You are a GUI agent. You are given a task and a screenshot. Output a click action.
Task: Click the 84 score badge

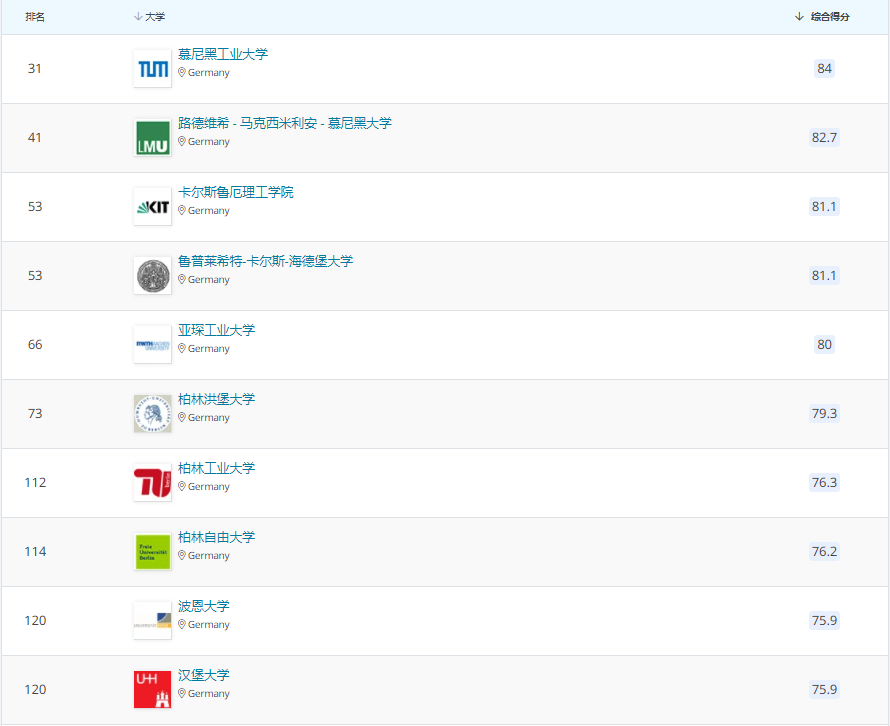[x=824, y=69]
